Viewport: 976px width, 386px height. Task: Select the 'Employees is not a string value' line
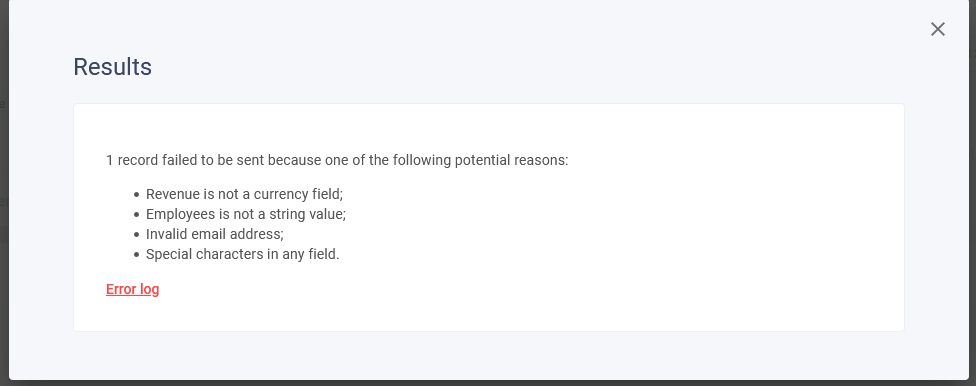pyautogui.click(x=246, y=214)
